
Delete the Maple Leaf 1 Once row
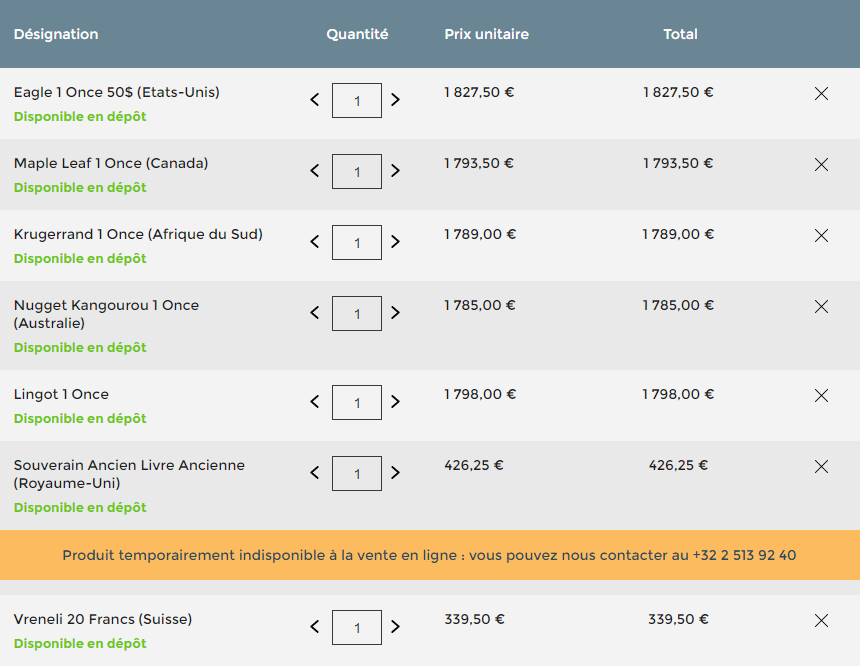click(821, 165)
